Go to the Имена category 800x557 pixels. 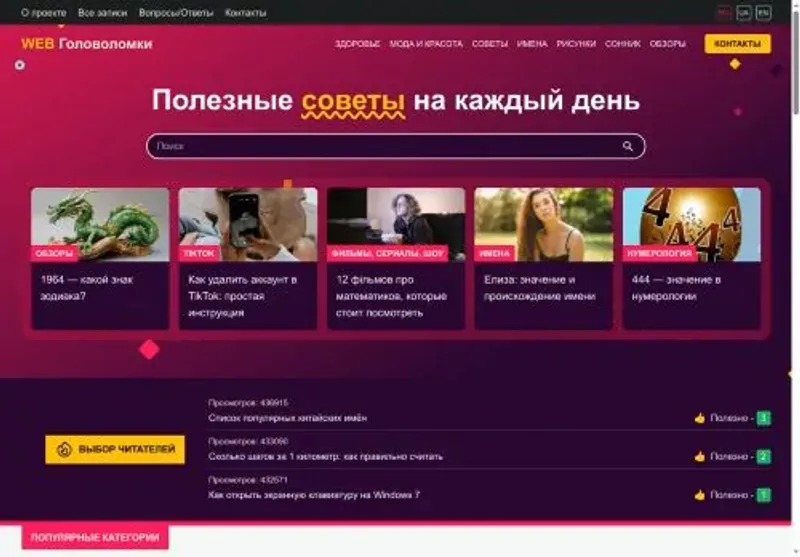pos(532,44)
